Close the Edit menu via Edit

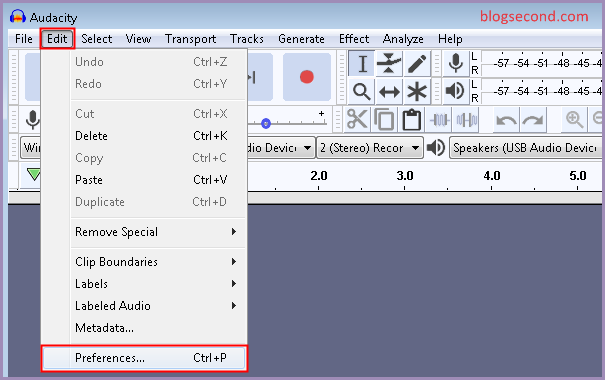click(57, 39)
